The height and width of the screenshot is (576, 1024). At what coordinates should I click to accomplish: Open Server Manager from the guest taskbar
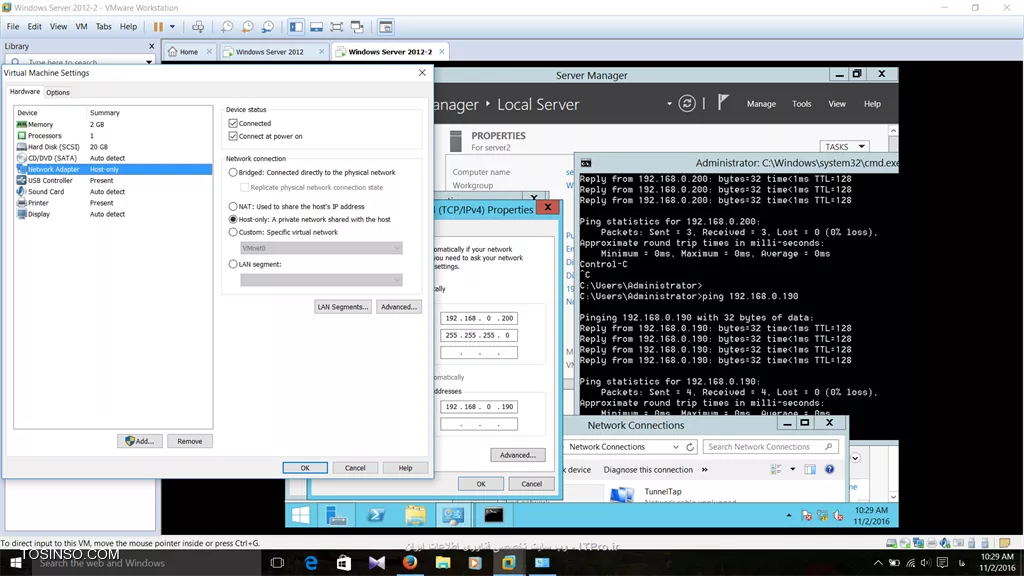point(336,515)
